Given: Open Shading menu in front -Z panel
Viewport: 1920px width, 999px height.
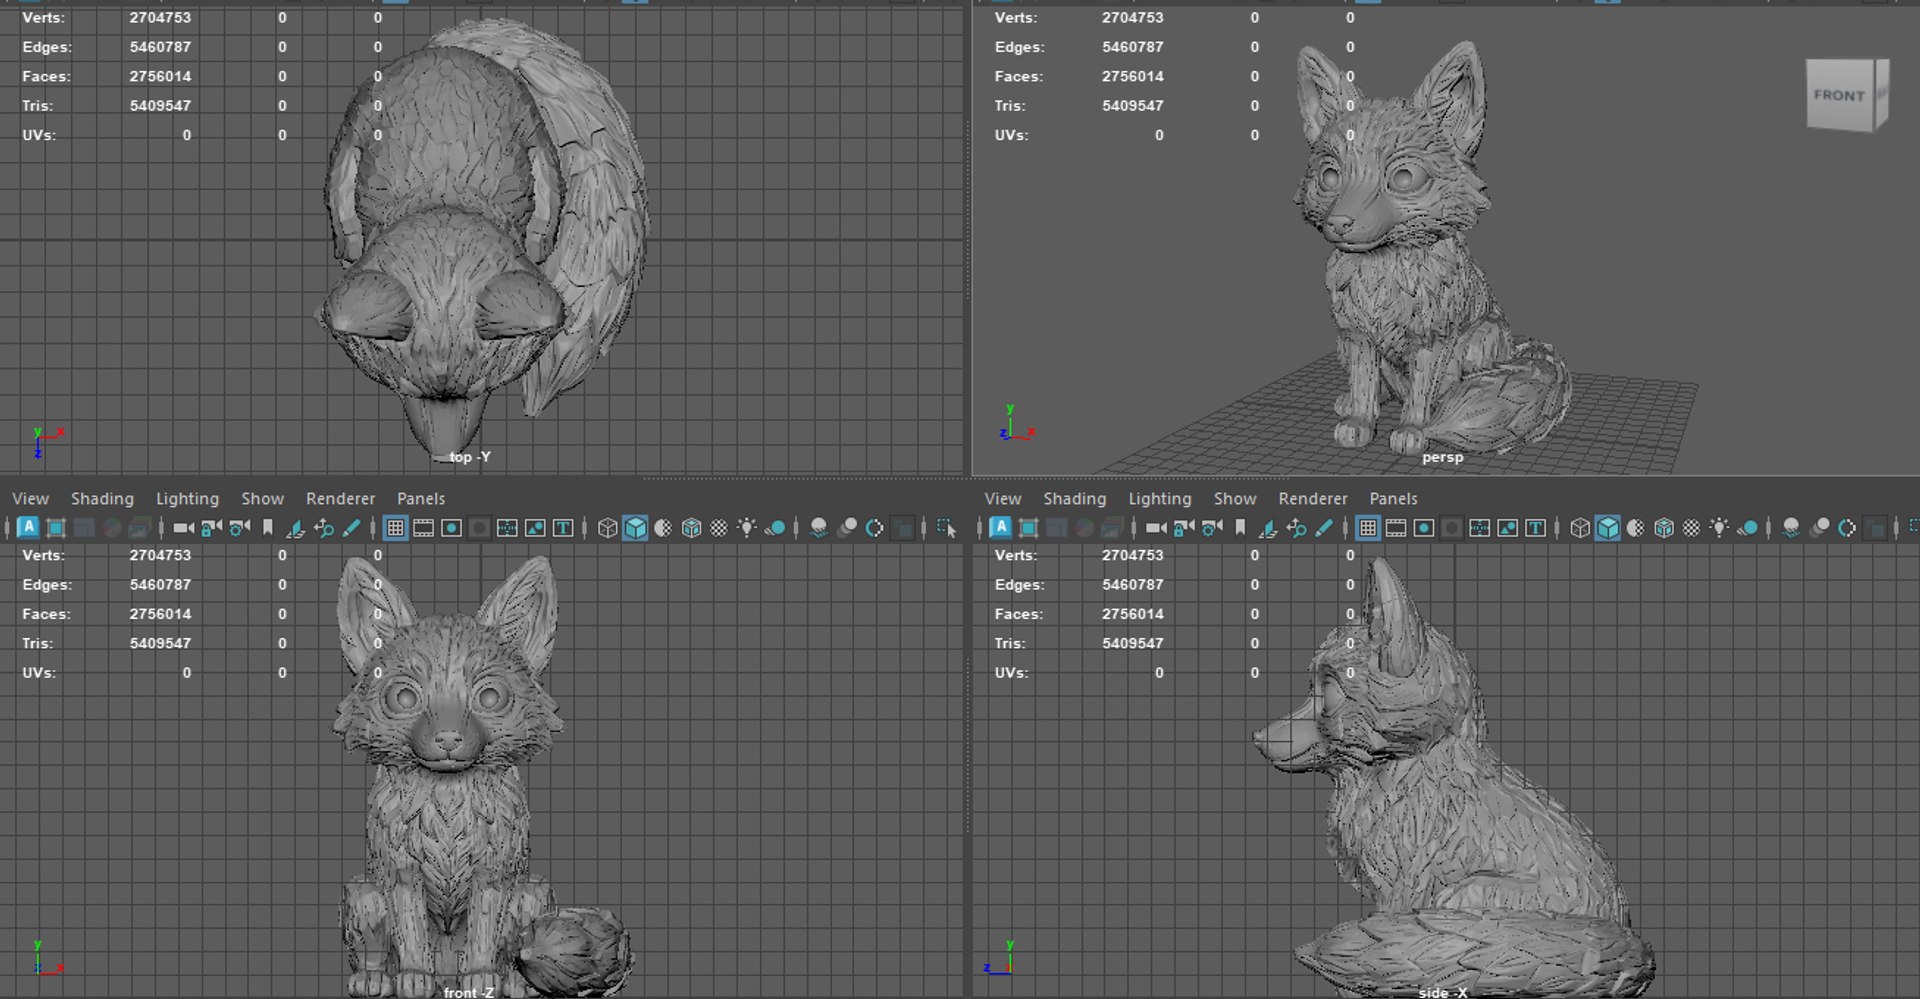Looking at the screenshot, I should pos(102,498).
